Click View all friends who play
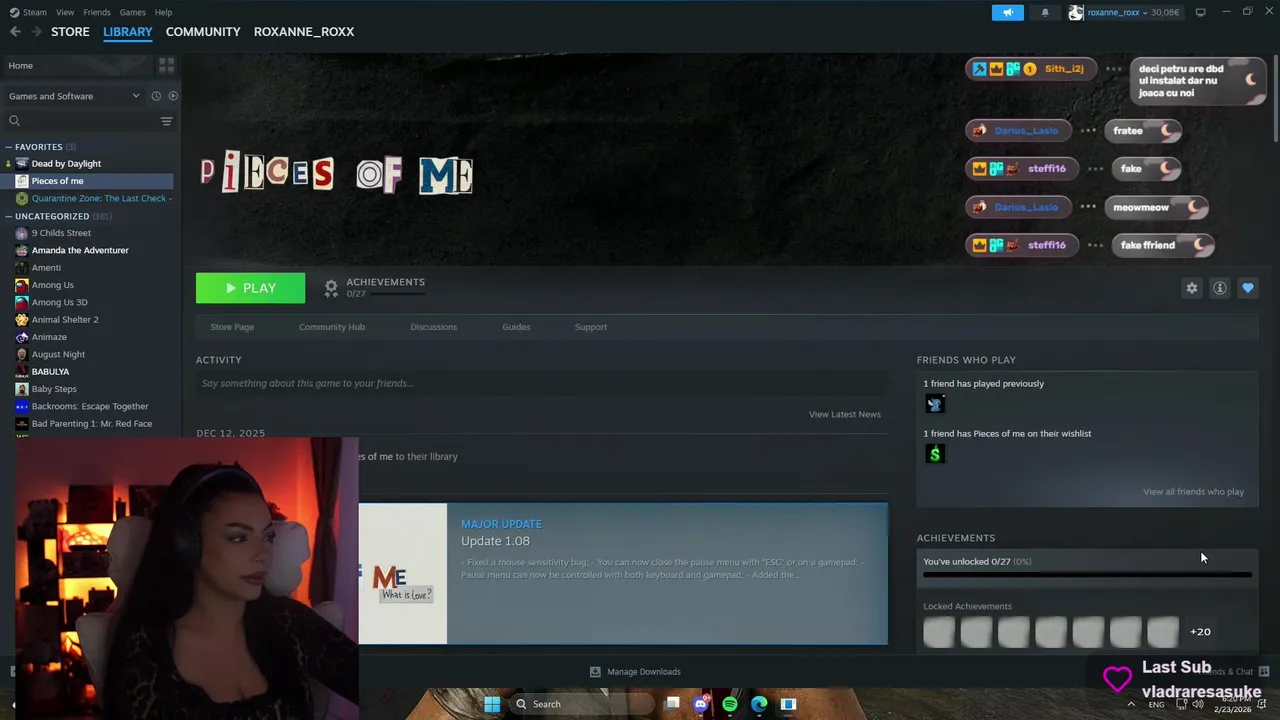Viewport: 1280px width, 720px height. pos(1193,492)
